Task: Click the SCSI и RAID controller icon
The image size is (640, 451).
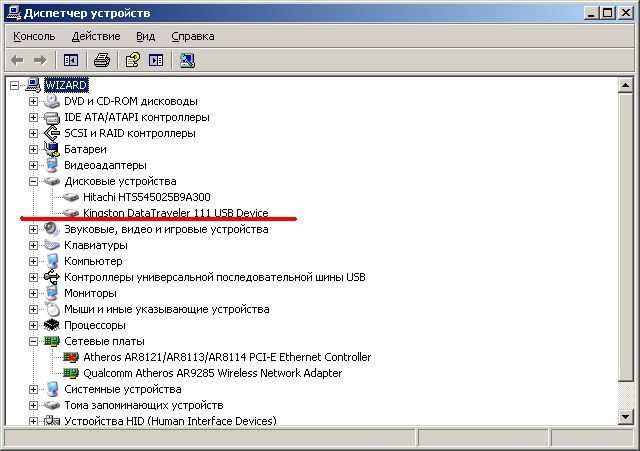Action: coord(52,133)
